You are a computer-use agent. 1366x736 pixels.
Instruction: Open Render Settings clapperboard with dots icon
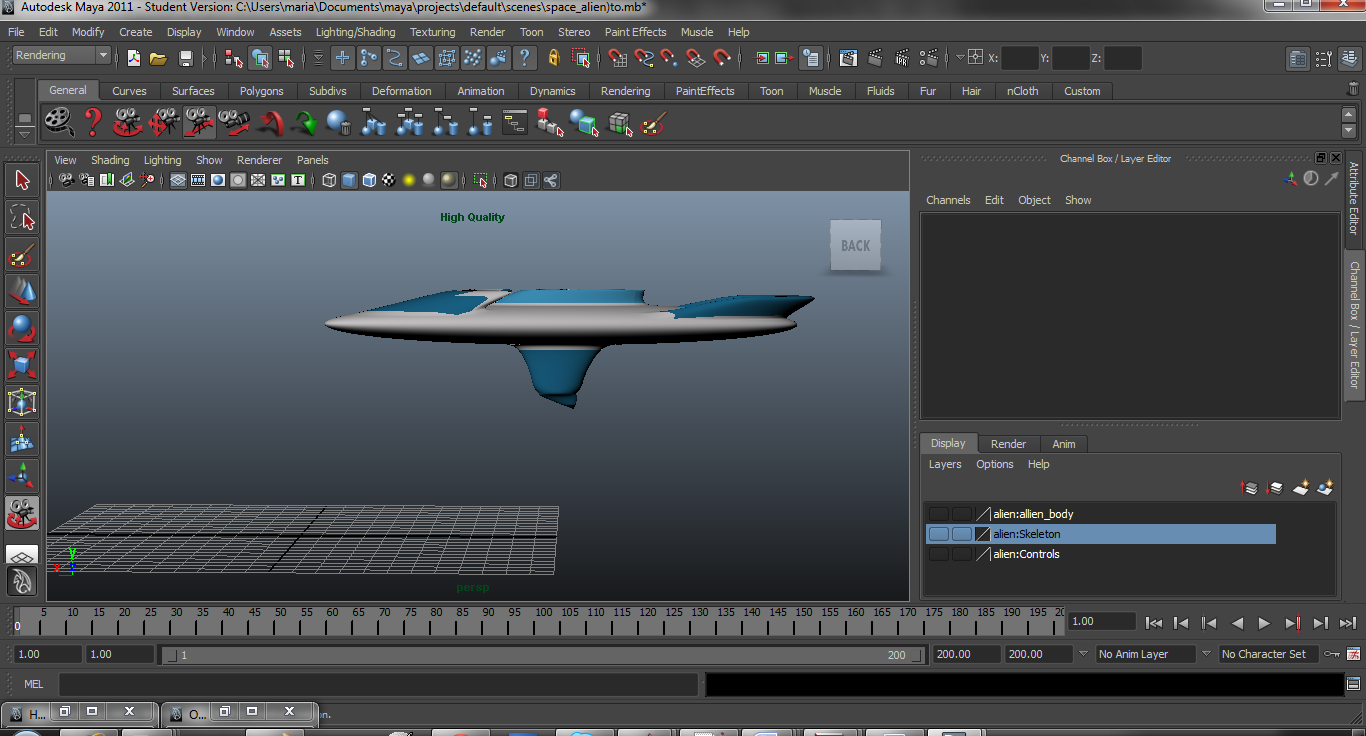(929, 58)
